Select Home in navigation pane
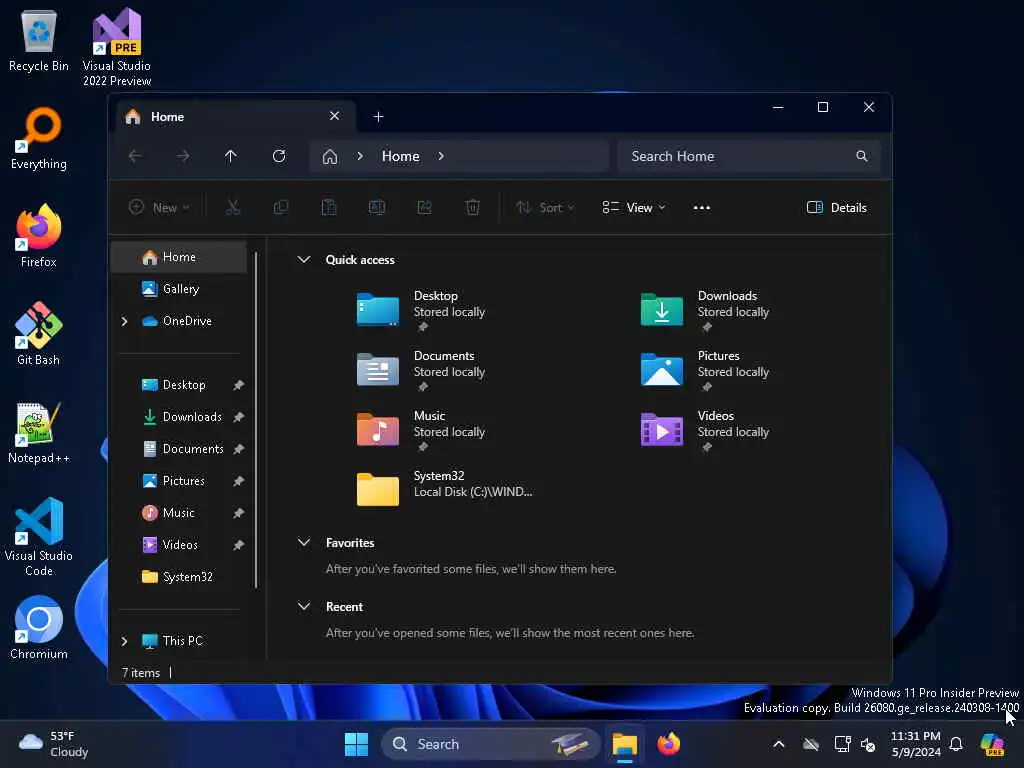The width and height of the screenshot is (1024, 768). pyautogui.click(x=178, y=257)
